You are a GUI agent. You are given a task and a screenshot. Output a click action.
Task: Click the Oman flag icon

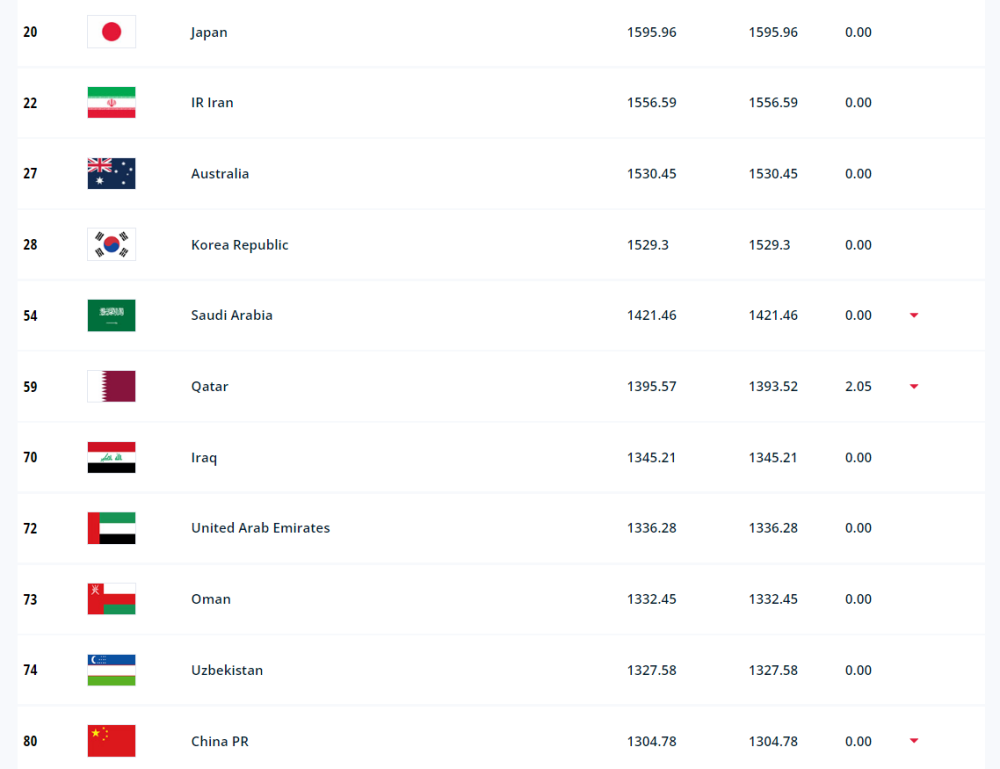(x=112, y=599)
